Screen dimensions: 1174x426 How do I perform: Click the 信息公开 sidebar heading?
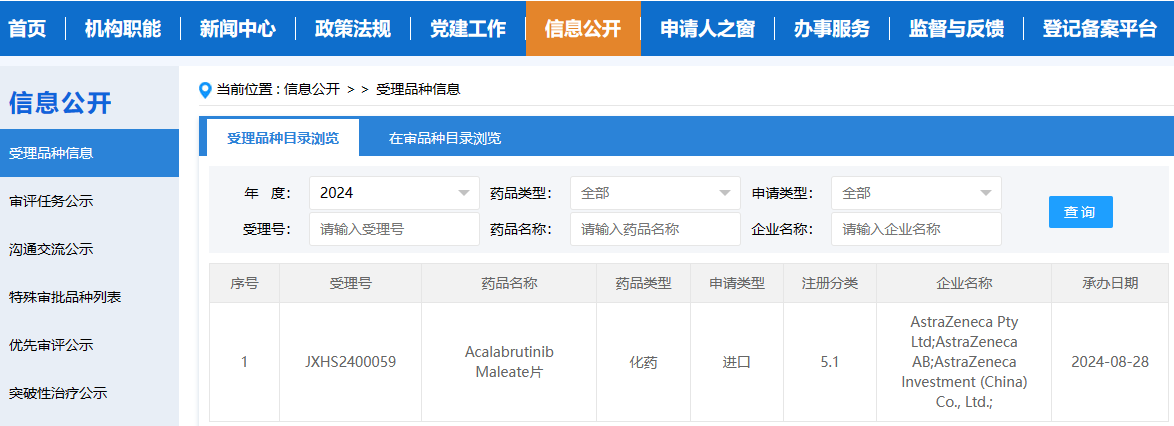(x=60, y=103)
